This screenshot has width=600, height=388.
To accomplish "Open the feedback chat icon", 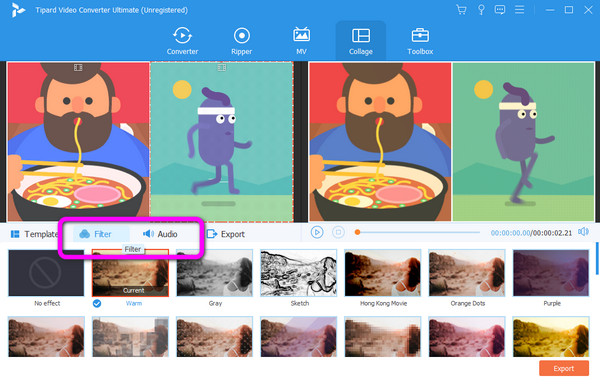I will coord(500,10).
